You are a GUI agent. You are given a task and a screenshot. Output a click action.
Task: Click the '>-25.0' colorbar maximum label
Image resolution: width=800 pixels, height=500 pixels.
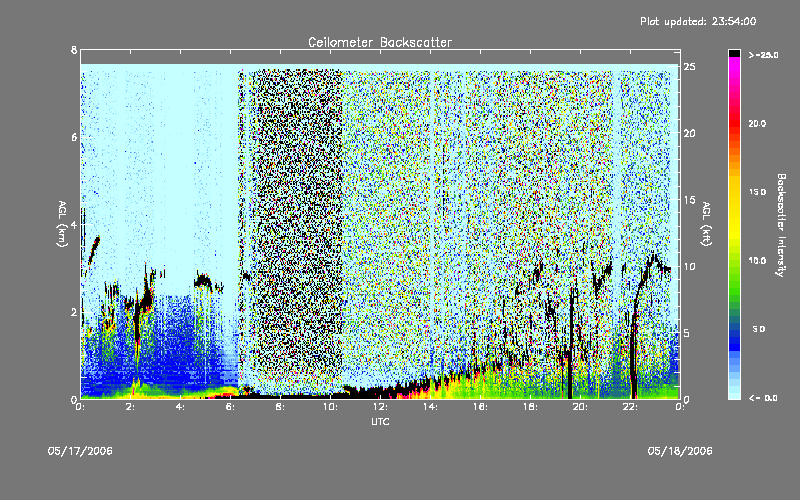[x=763, y=55]
